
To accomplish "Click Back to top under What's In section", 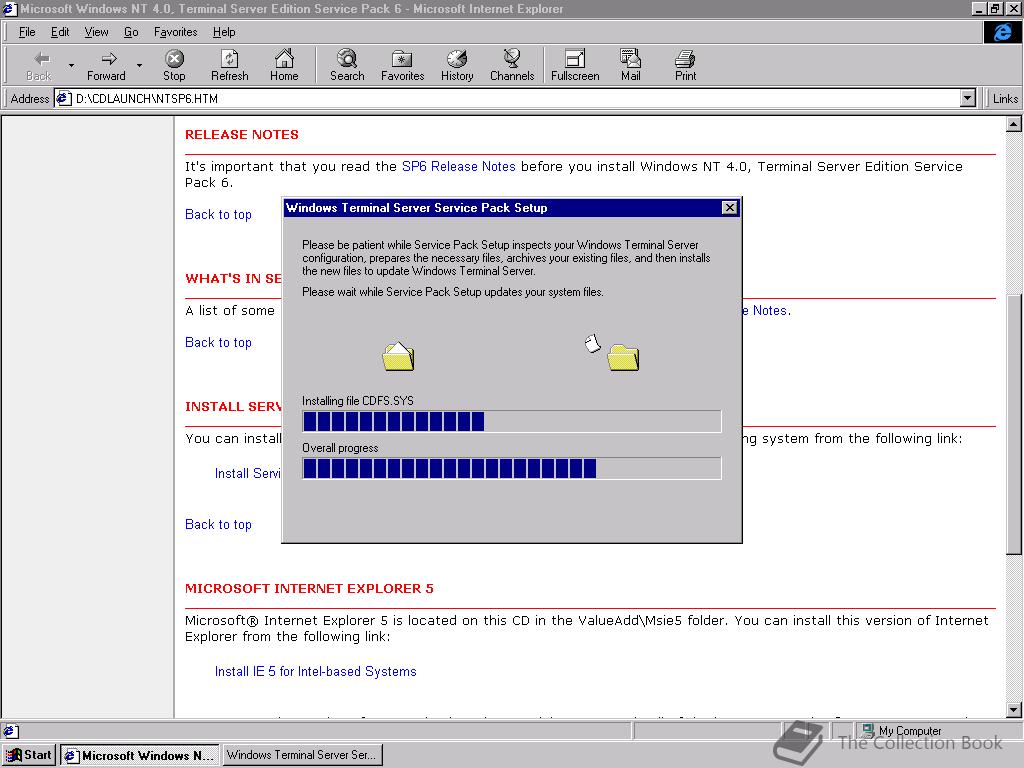I will [x=218, y=342].
